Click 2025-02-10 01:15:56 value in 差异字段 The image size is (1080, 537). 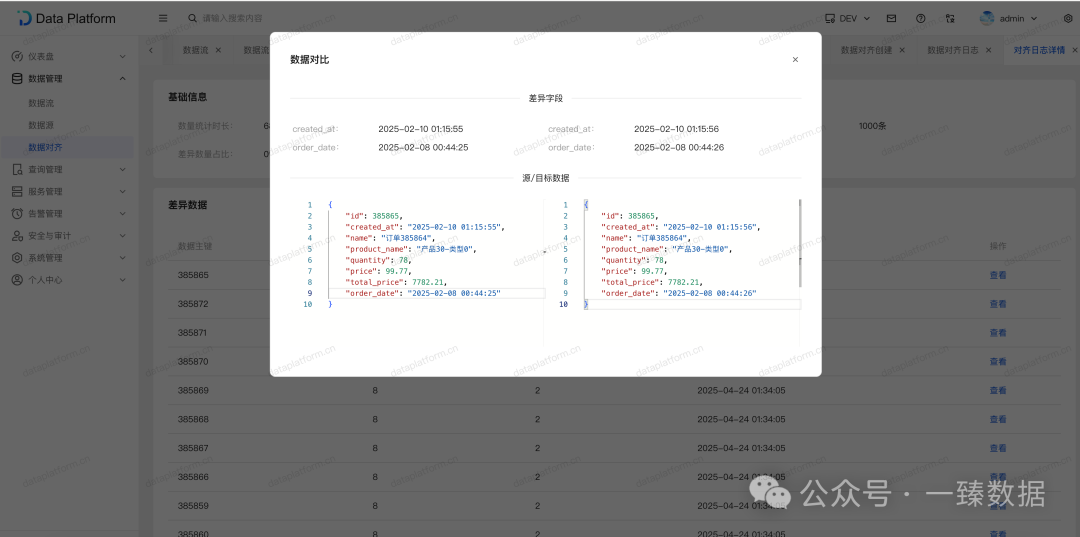click(676, 129)
